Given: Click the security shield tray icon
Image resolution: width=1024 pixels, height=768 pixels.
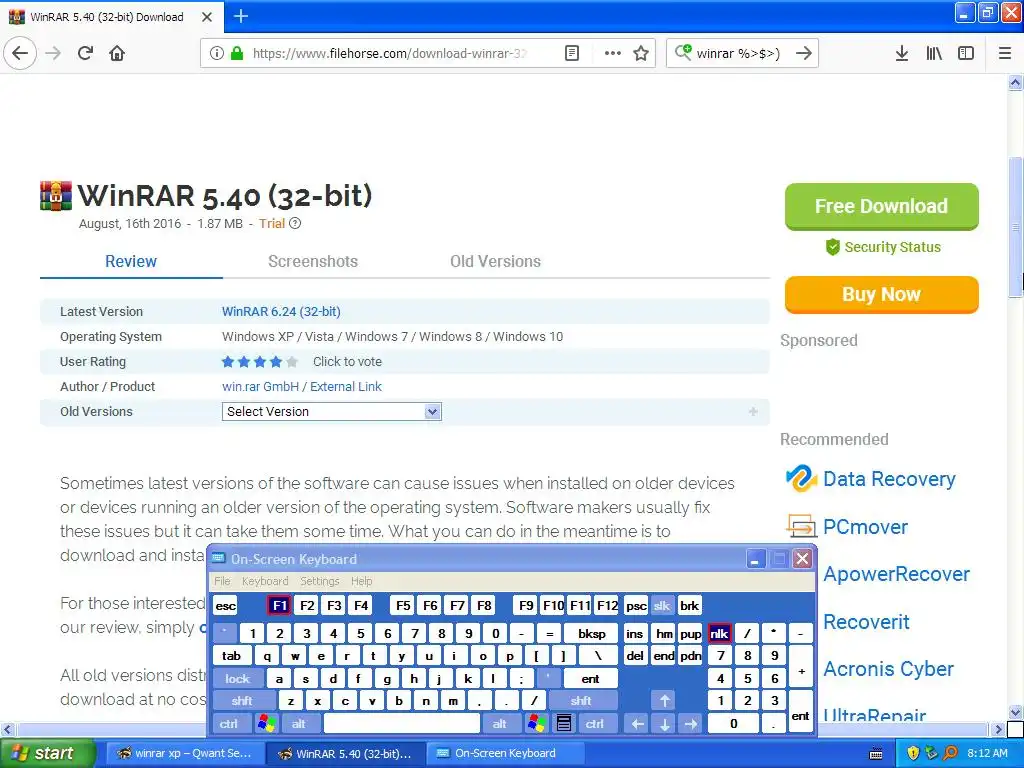Looking at the screenshot, I should [x=913, y=753].
